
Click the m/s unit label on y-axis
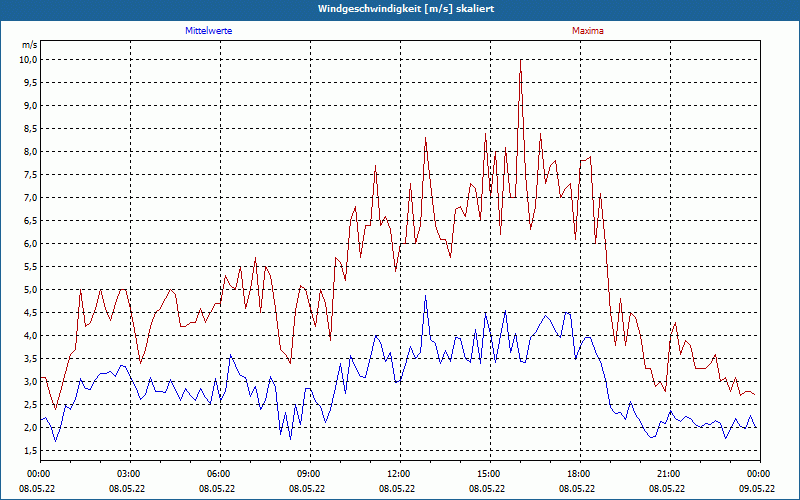tap(30, 45)
